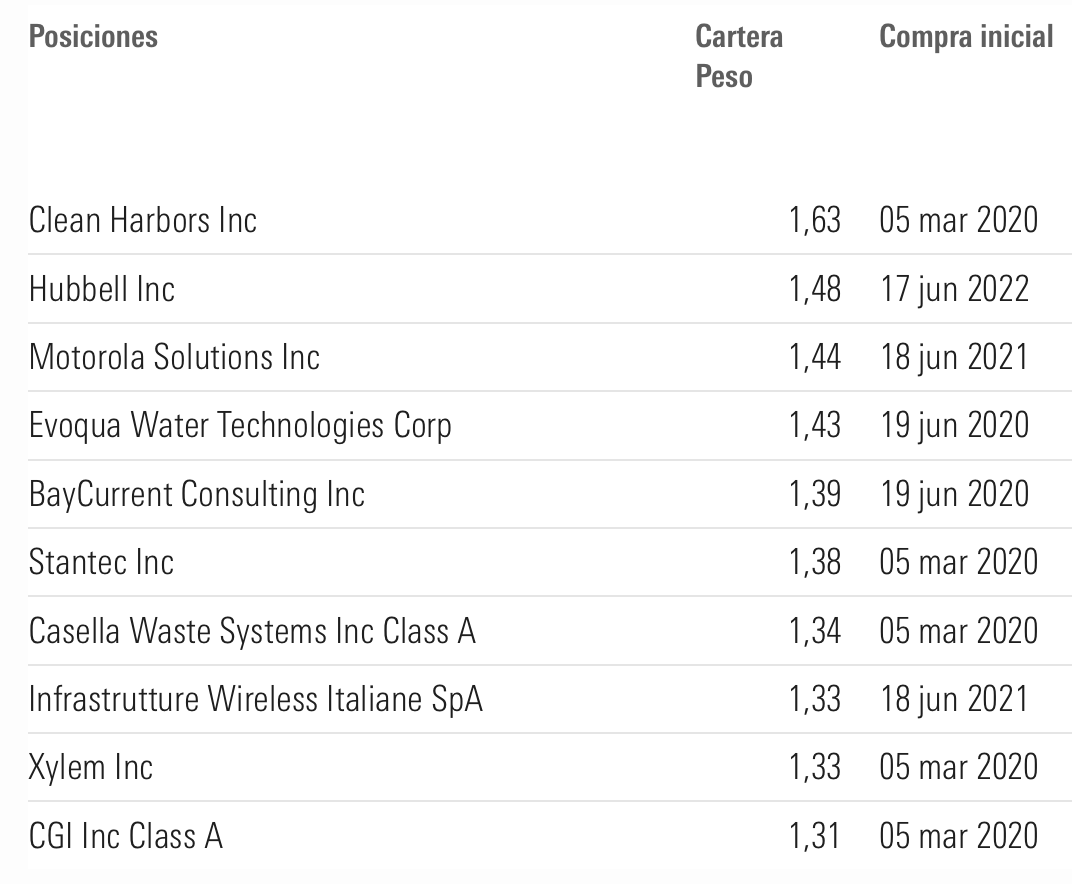Select BayCurrent Consulting Inc row
Viewport: 1072px width, 884px height.
(197, 494)
